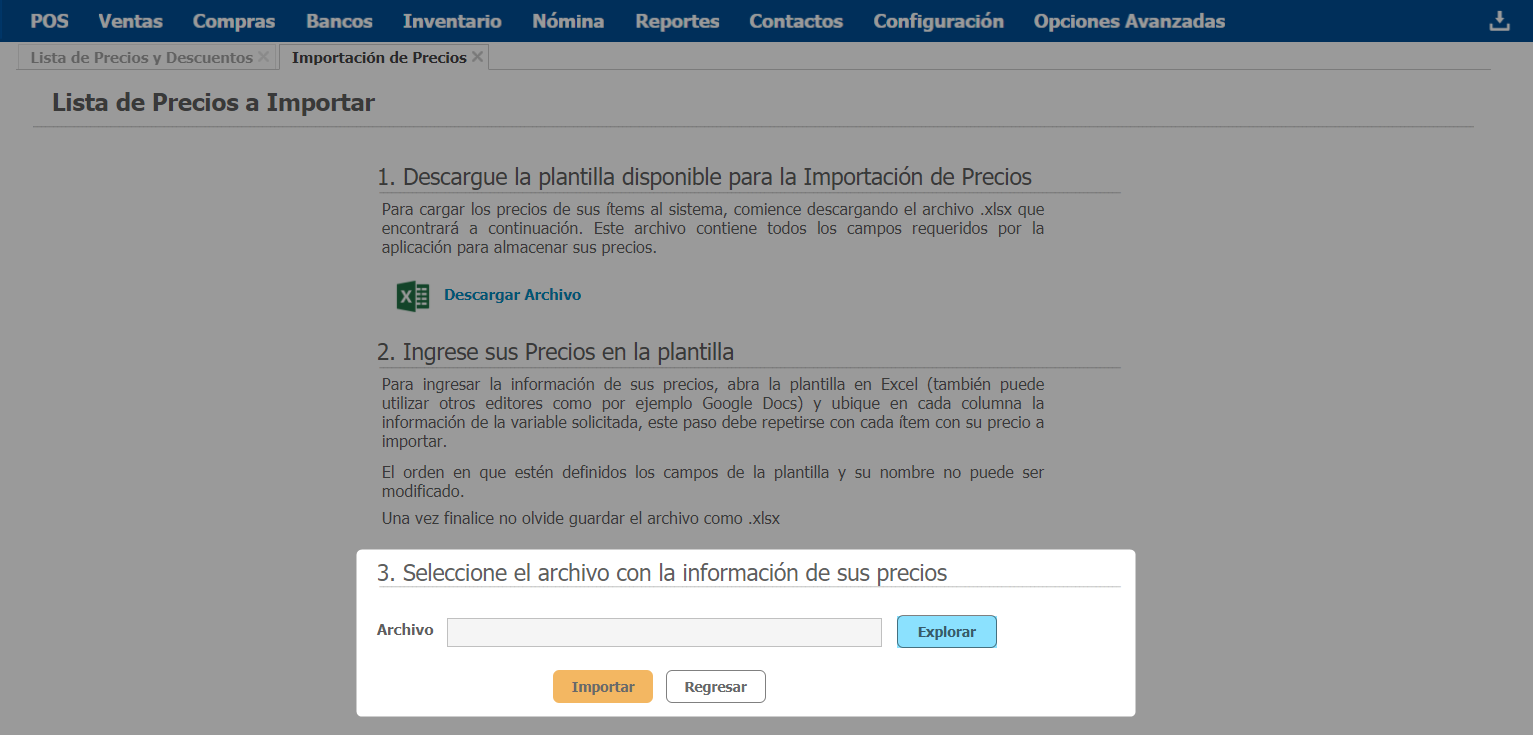This screenshot has height=735, width=1533.
Task: Close Lista de Precios y Descuentos tab
Action: pyautogui.click(x=263, y=57)
